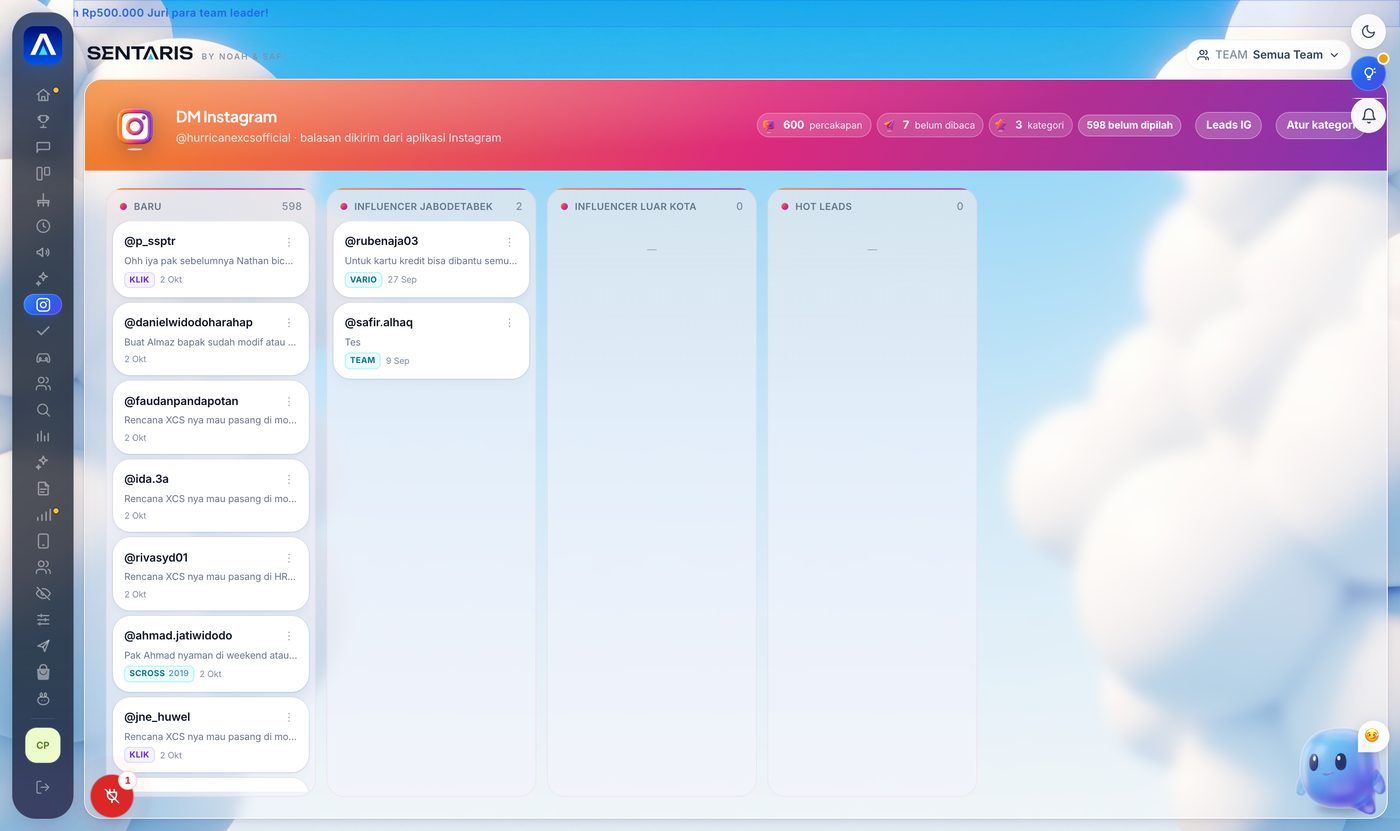Click the paper plane send icon
1400x831 pixels.
43,646
